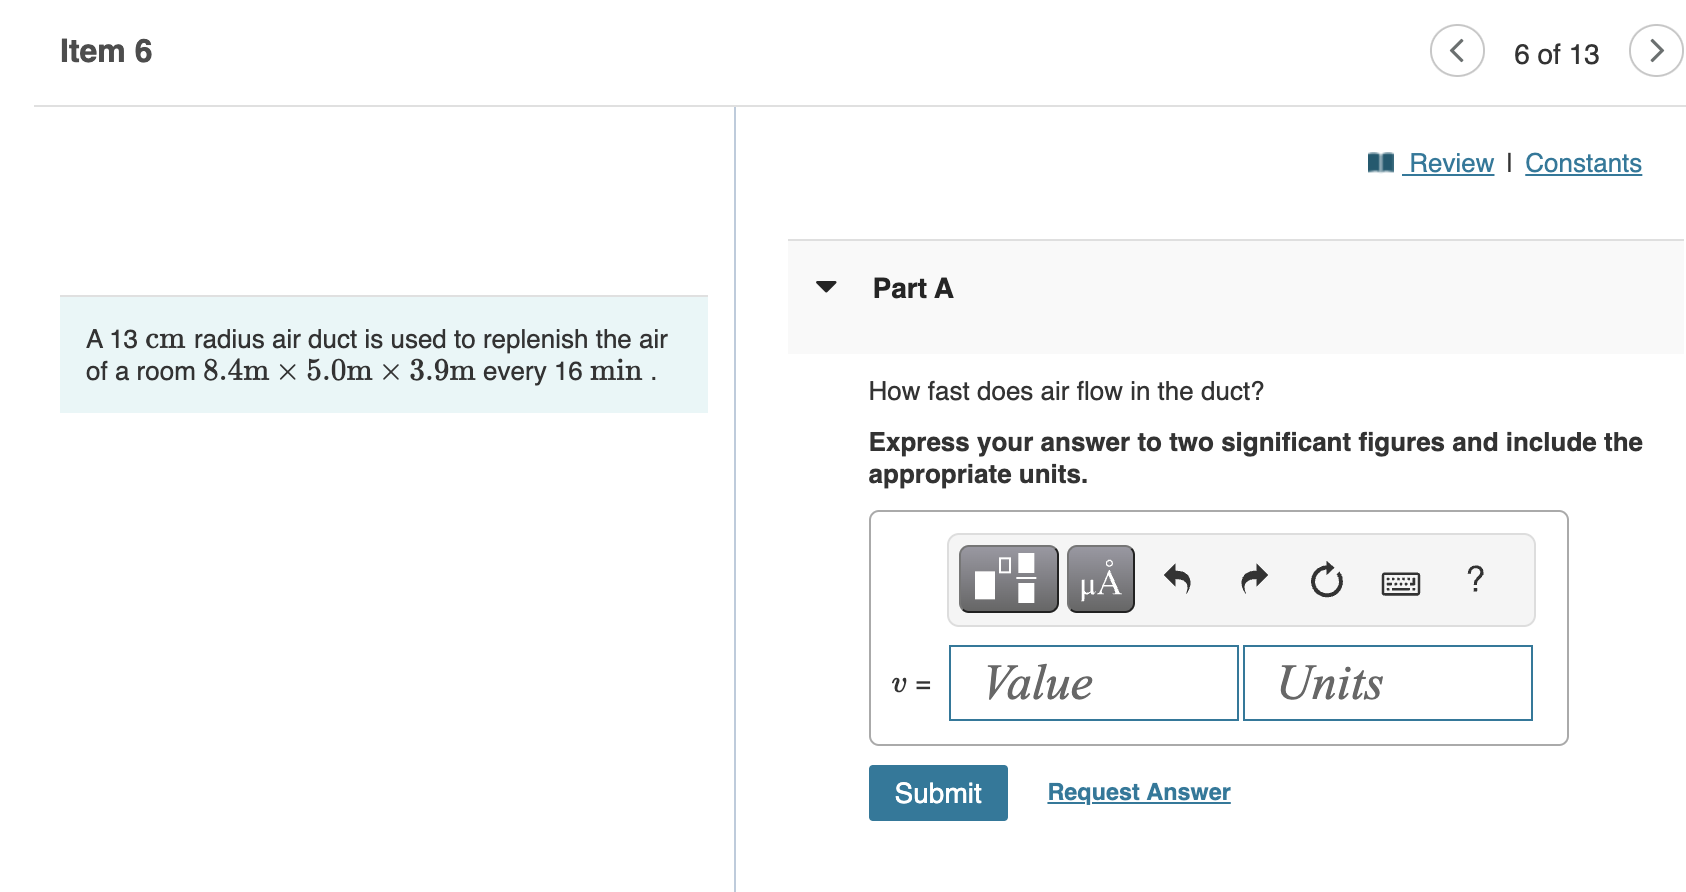The image size is (1686, 892).
Task: Undo the last answer edit
Action: coord(1178,580)
